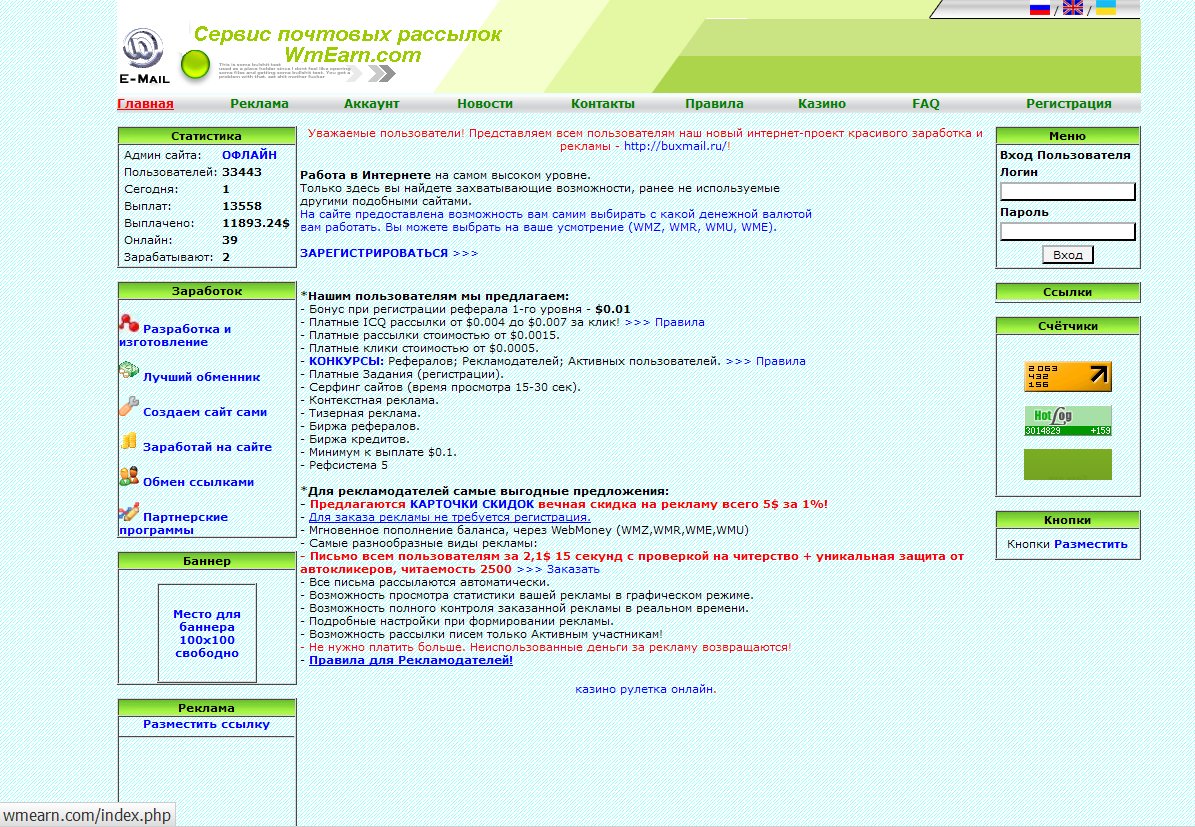Click the Статистика panel header

pyautogui.click(x=207, y=136)
